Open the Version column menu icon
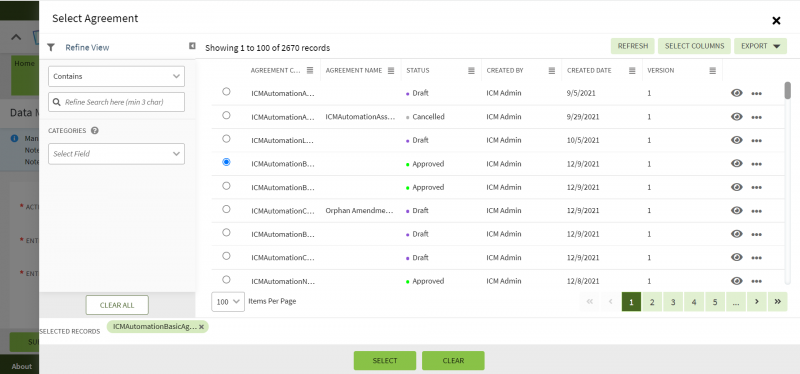The height and width of the screenshot is (374, 800). tap(713, 71)
